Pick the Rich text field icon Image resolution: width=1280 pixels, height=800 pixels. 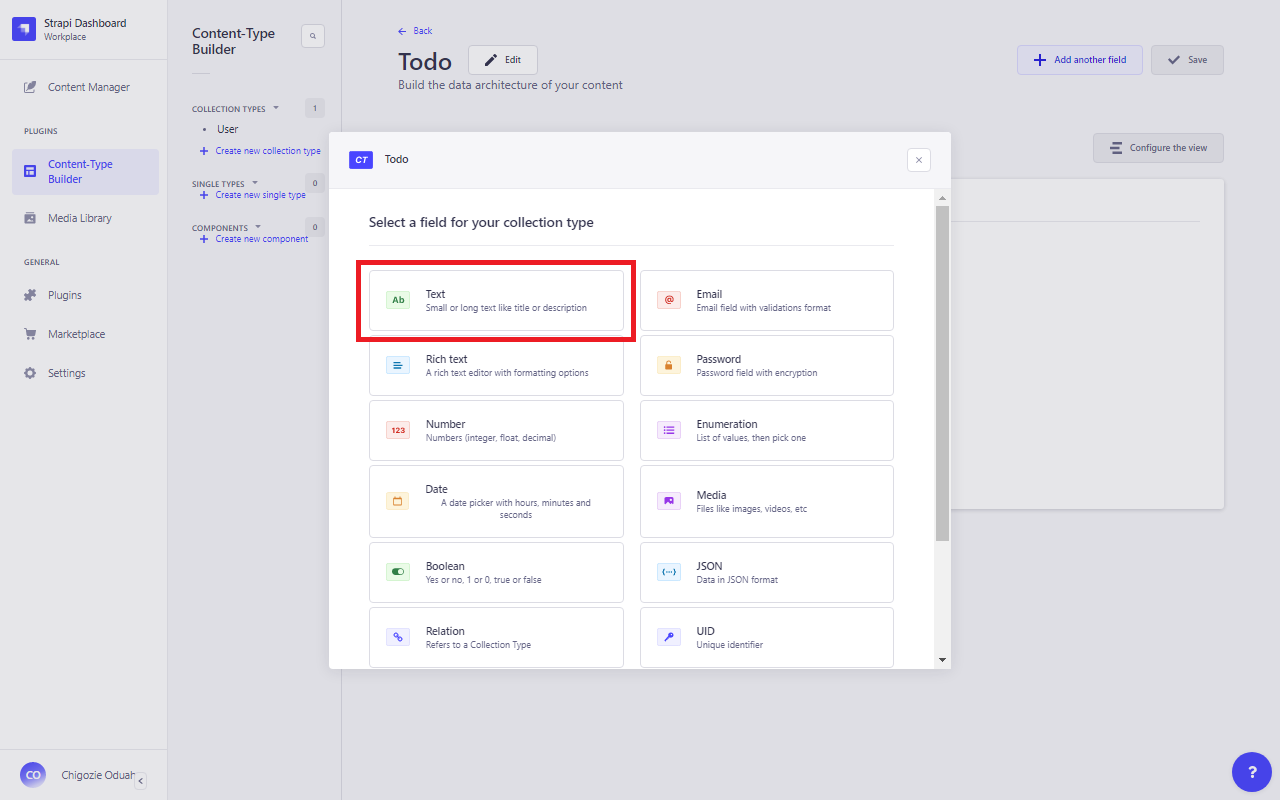(x=398, y=365)
